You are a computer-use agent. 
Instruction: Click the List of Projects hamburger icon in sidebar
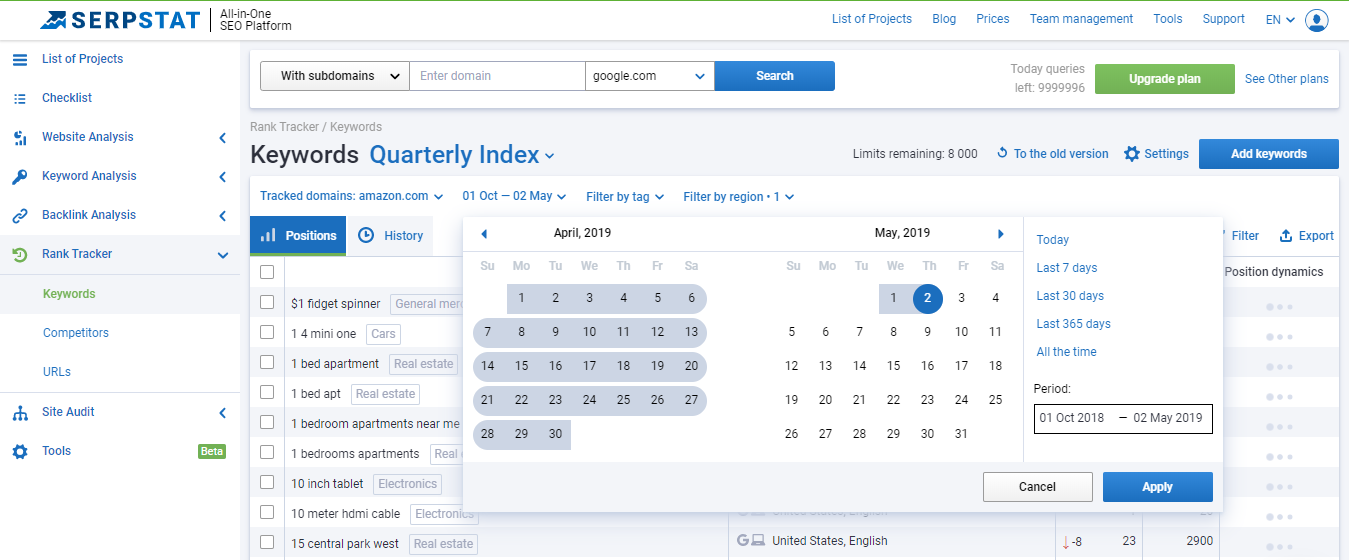point(20,59)
